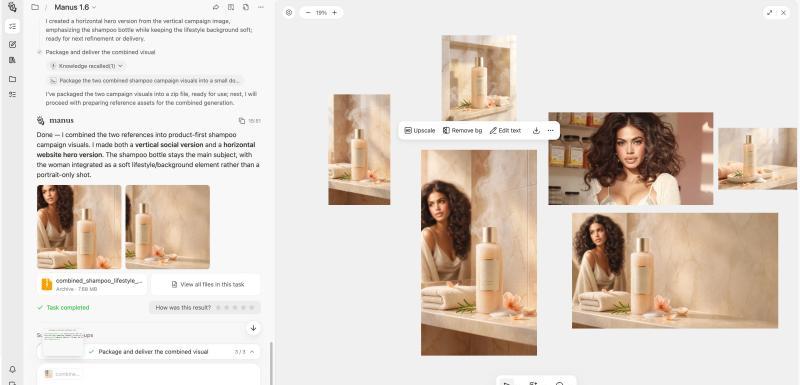Click Edit text in the image toolbar
This screenshot has width=800, height=385.
[505, 131]
